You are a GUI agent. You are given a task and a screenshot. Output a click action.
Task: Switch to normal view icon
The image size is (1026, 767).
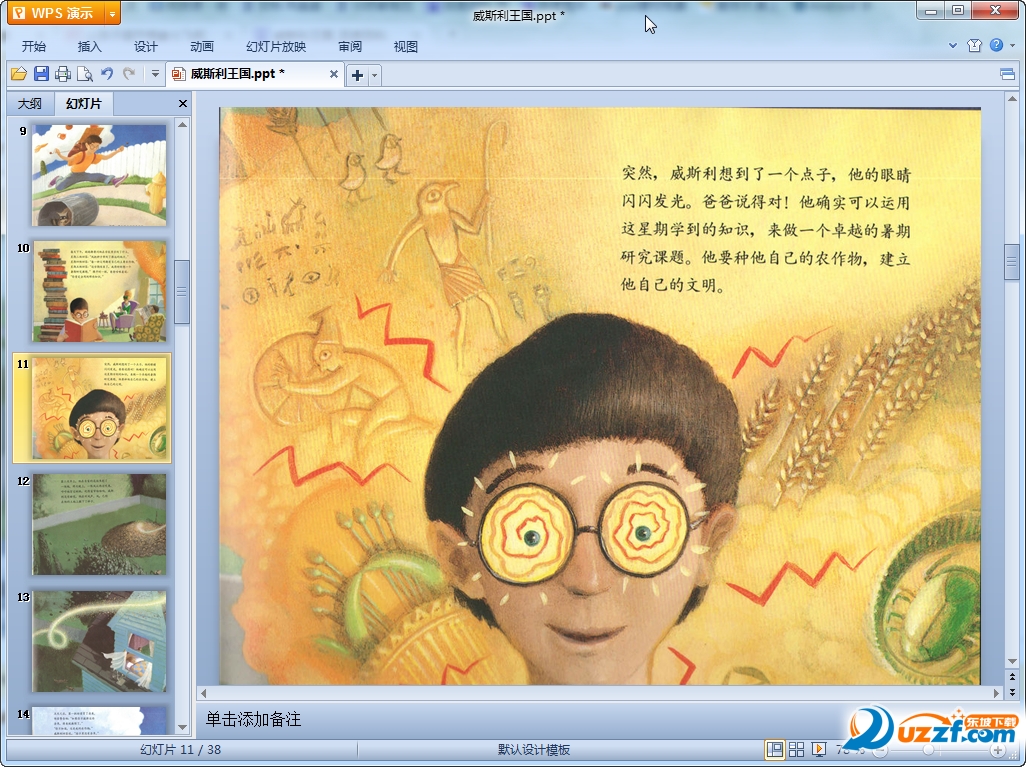pos(775,750)
